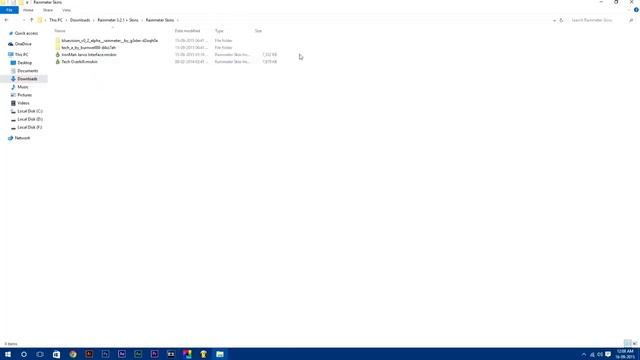
Task: Refresh the current folder
Action: coord(561,20)
